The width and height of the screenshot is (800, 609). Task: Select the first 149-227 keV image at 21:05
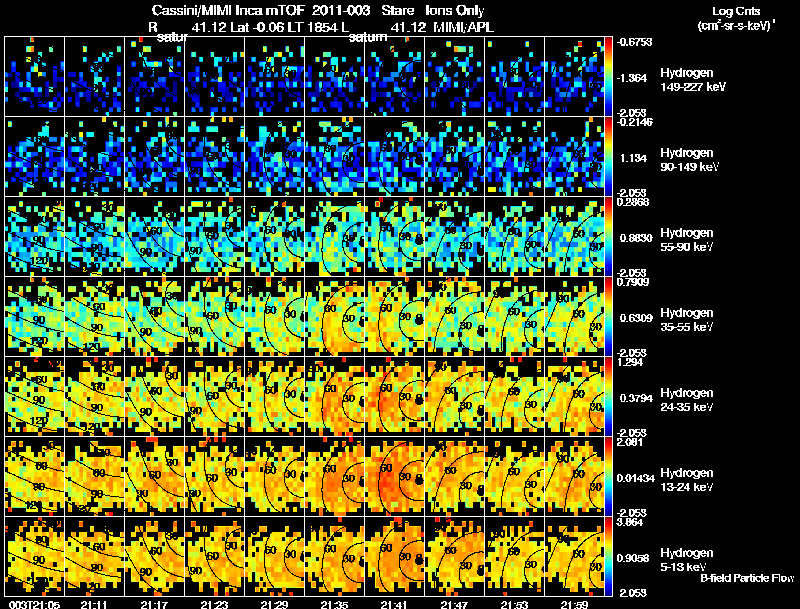coord(34,77)
